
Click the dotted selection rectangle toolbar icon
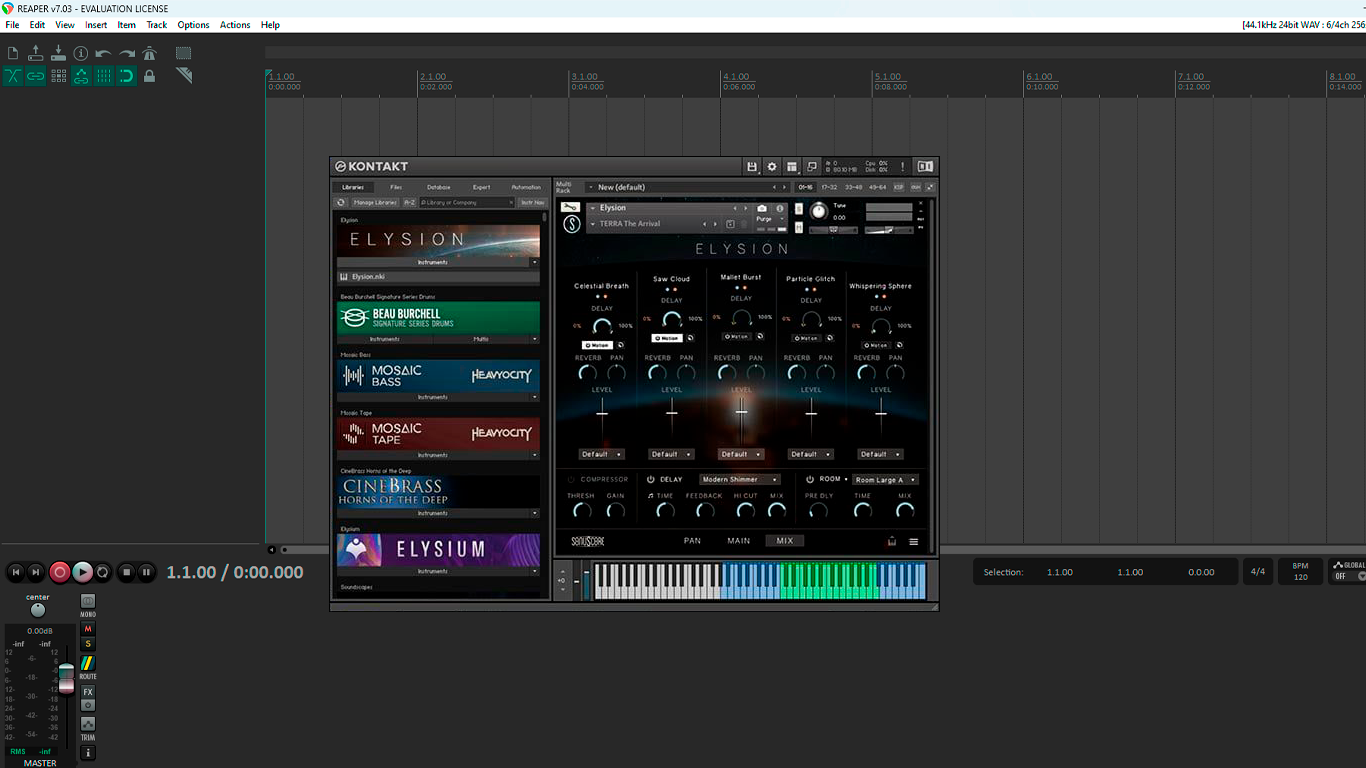point(184,53)
